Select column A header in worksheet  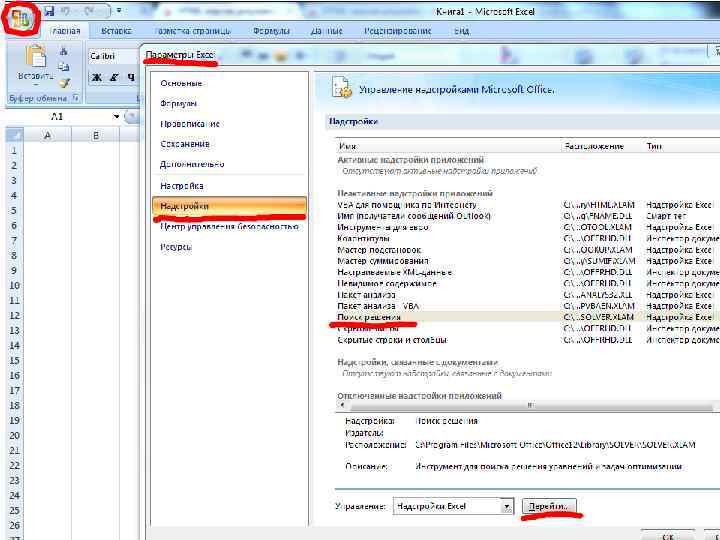47,135
